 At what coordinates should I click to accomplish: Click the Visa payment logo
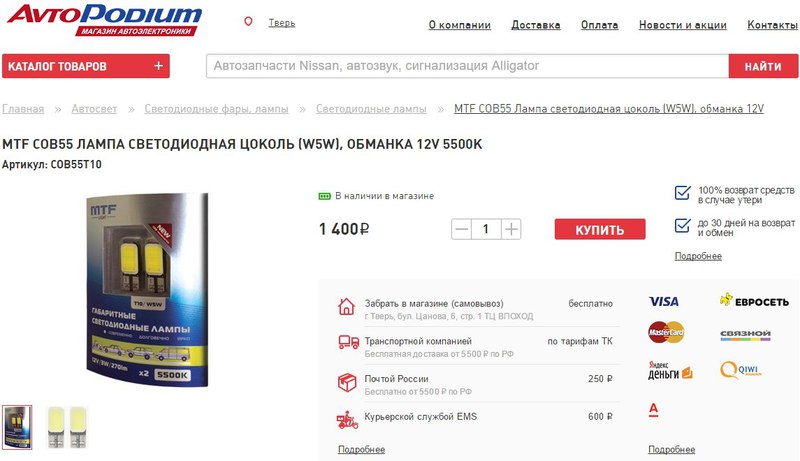click(x=663, y=301)
